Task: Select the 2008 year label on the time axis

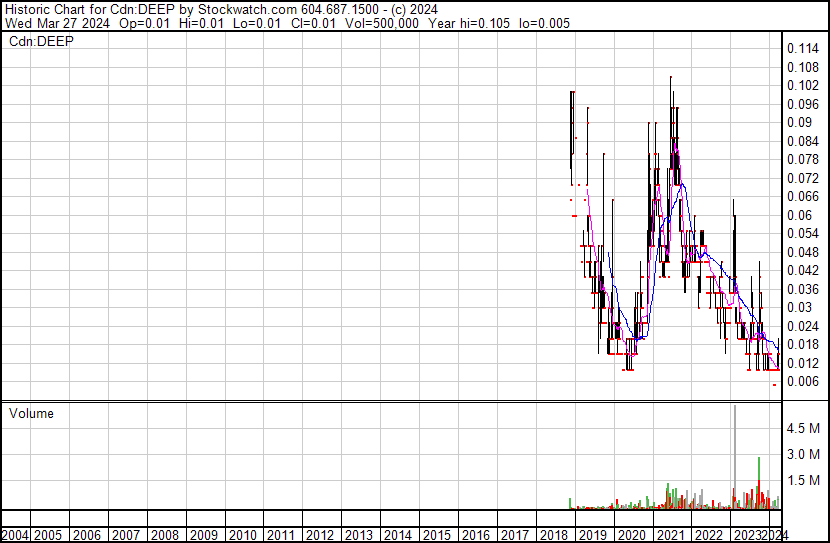Action: (165, 535)
